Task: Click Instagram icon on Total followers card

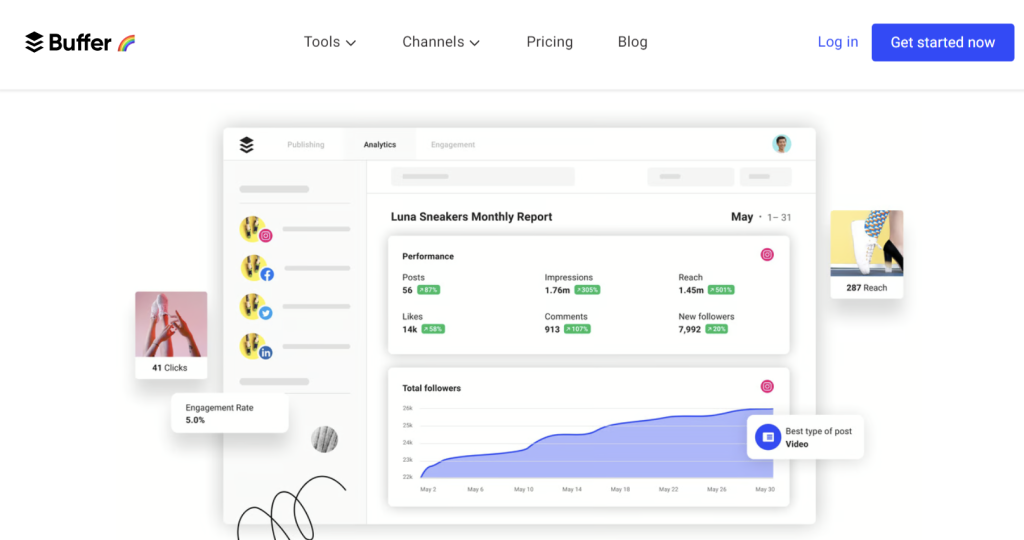Action: [767, 387]
